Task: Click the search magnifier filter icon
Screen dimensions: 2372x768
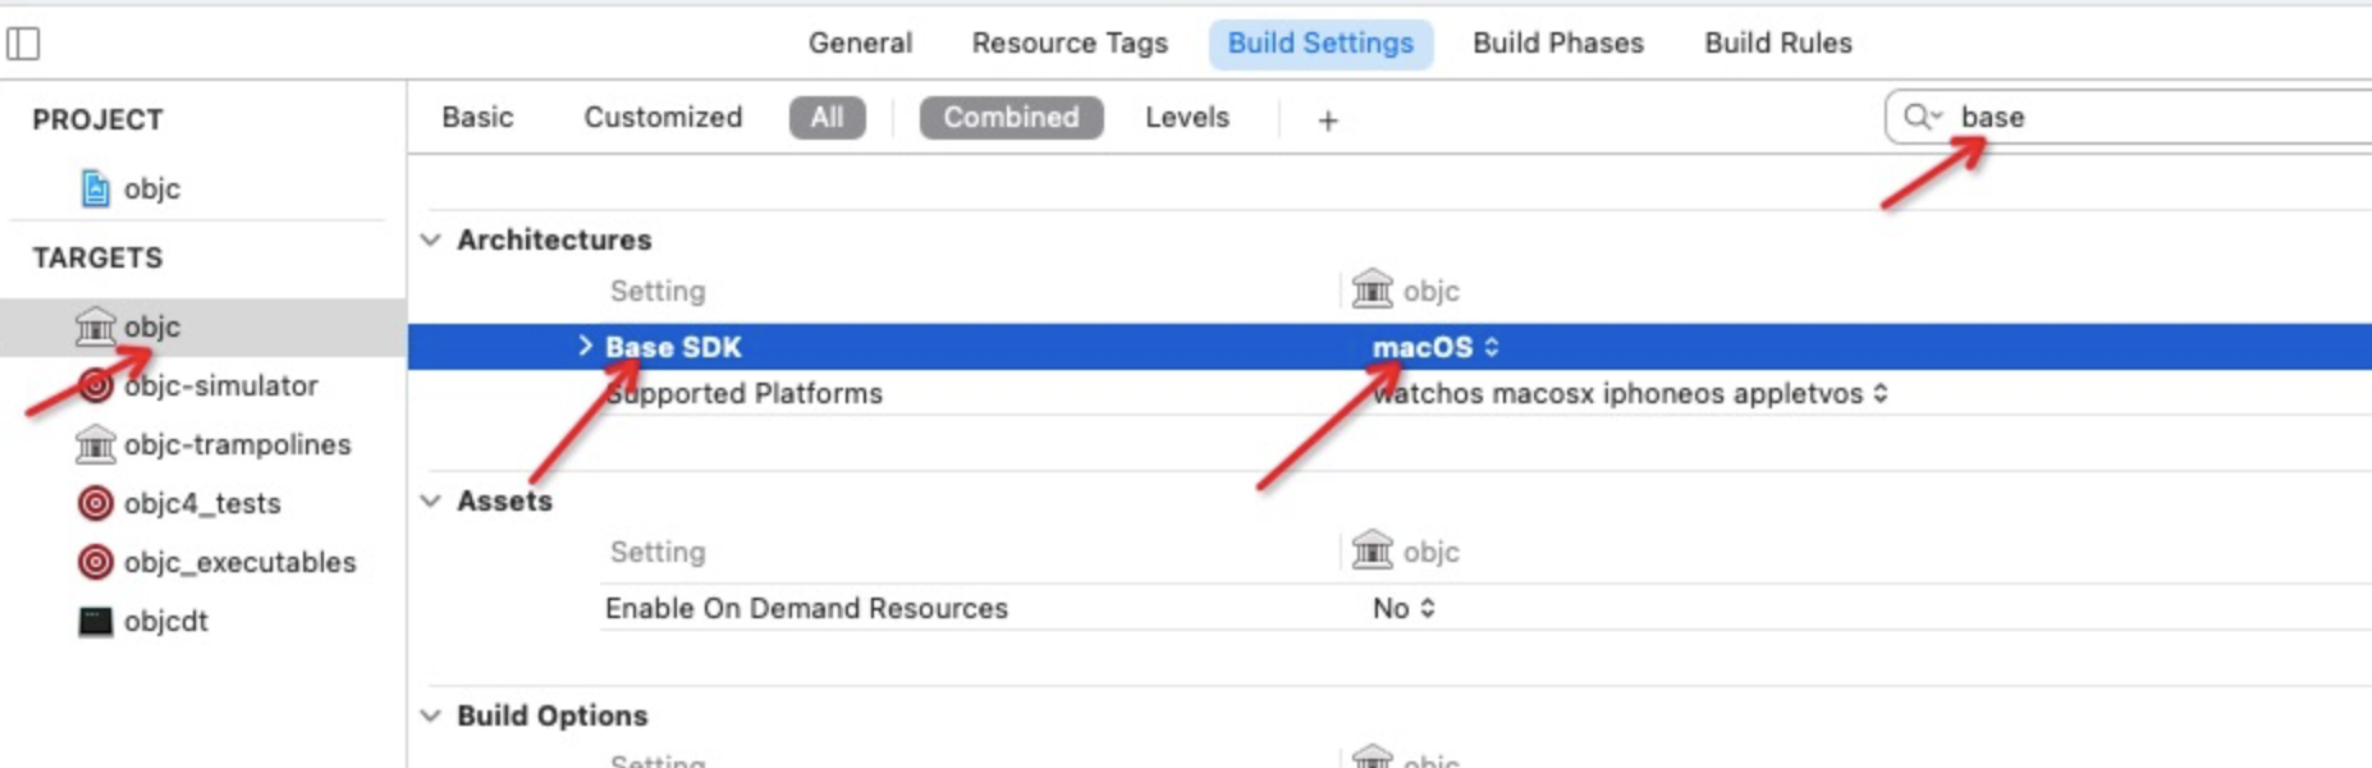Action: tap(1920, 117)
